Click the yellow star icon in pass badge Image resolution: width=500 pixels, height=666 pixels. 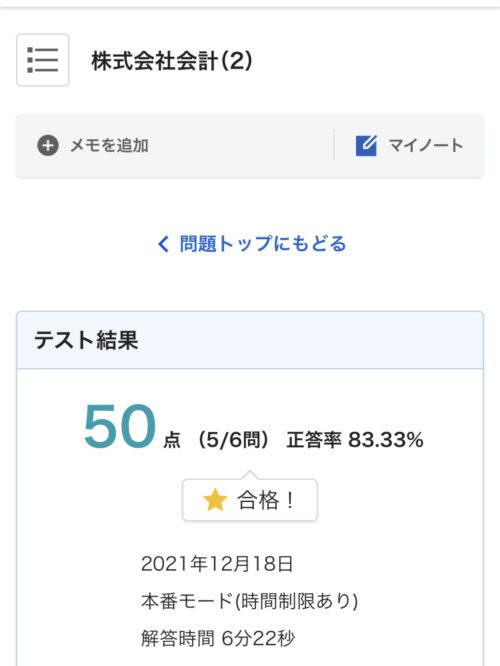coord(215,500)
